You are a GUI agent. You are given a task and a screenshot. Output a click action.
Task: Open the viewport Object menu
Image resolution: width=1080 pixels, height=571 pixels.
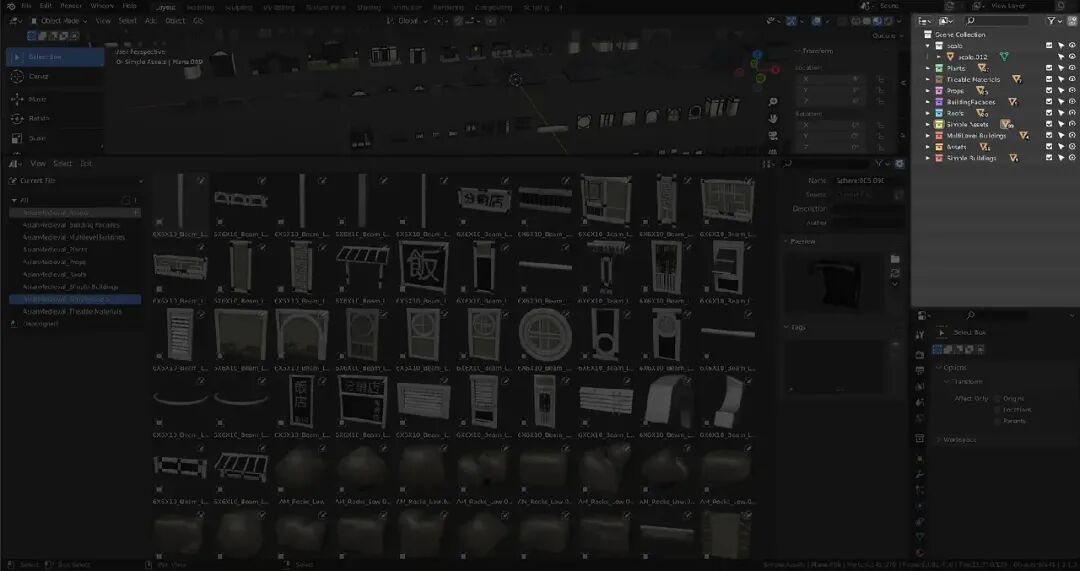pyautogui.click(x=175, y=21)
